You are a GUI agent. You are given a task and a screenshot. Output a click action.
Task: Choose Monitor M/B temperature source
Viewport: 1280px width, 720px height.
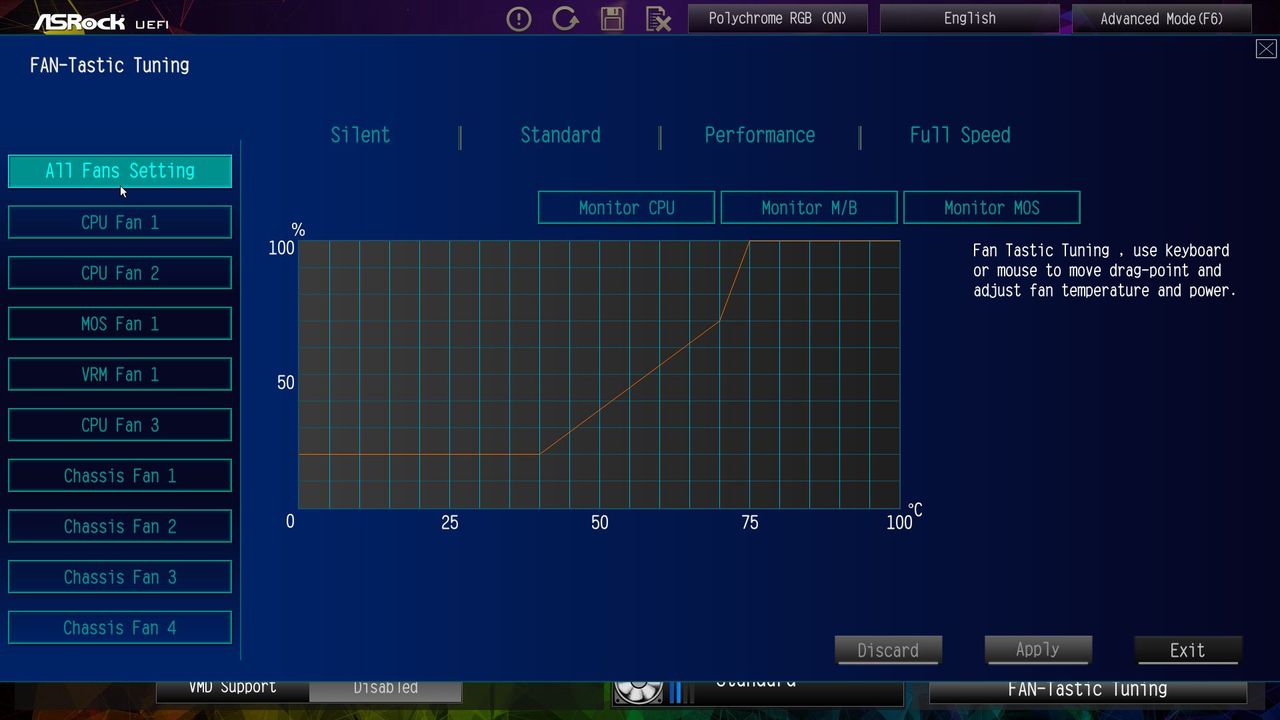(809, 208)
